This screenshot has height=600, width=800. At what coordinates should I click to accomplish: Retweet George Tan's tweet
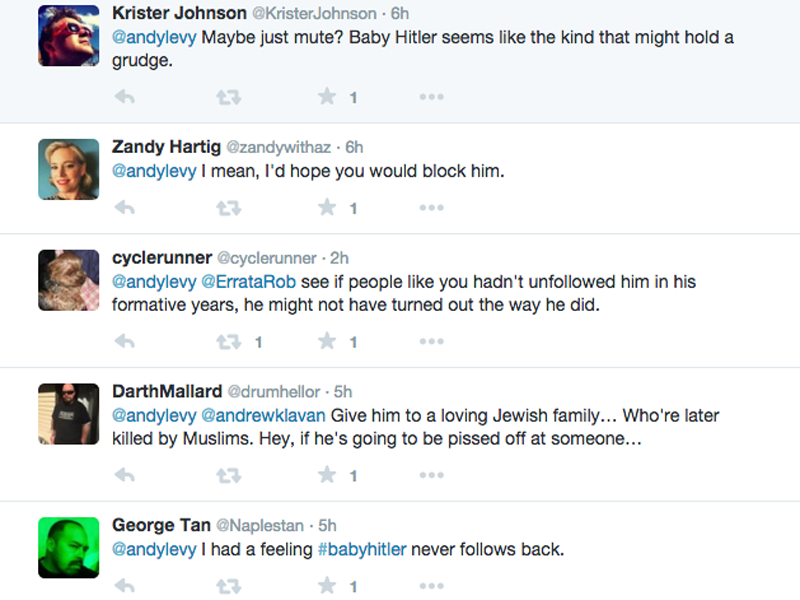229,585
